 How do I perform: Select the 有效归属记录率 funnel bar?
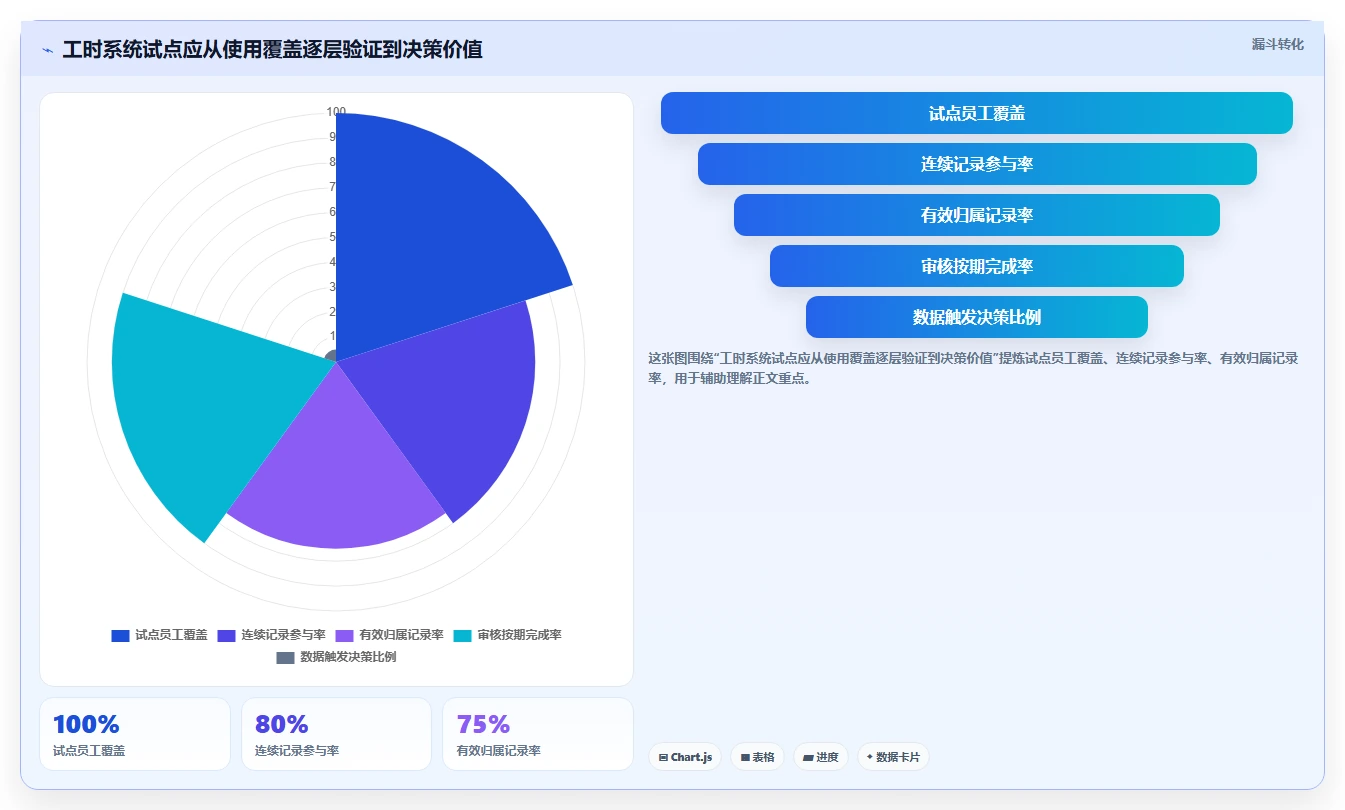tap(976, 215)
